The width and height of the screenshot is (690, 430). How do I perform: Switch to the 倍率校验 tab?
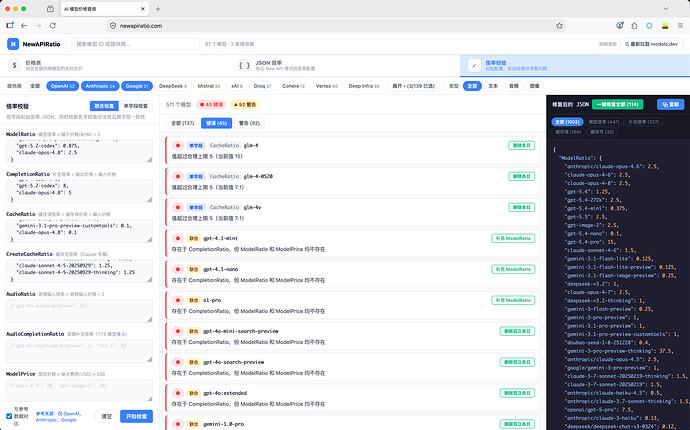(x=575, y=66)
